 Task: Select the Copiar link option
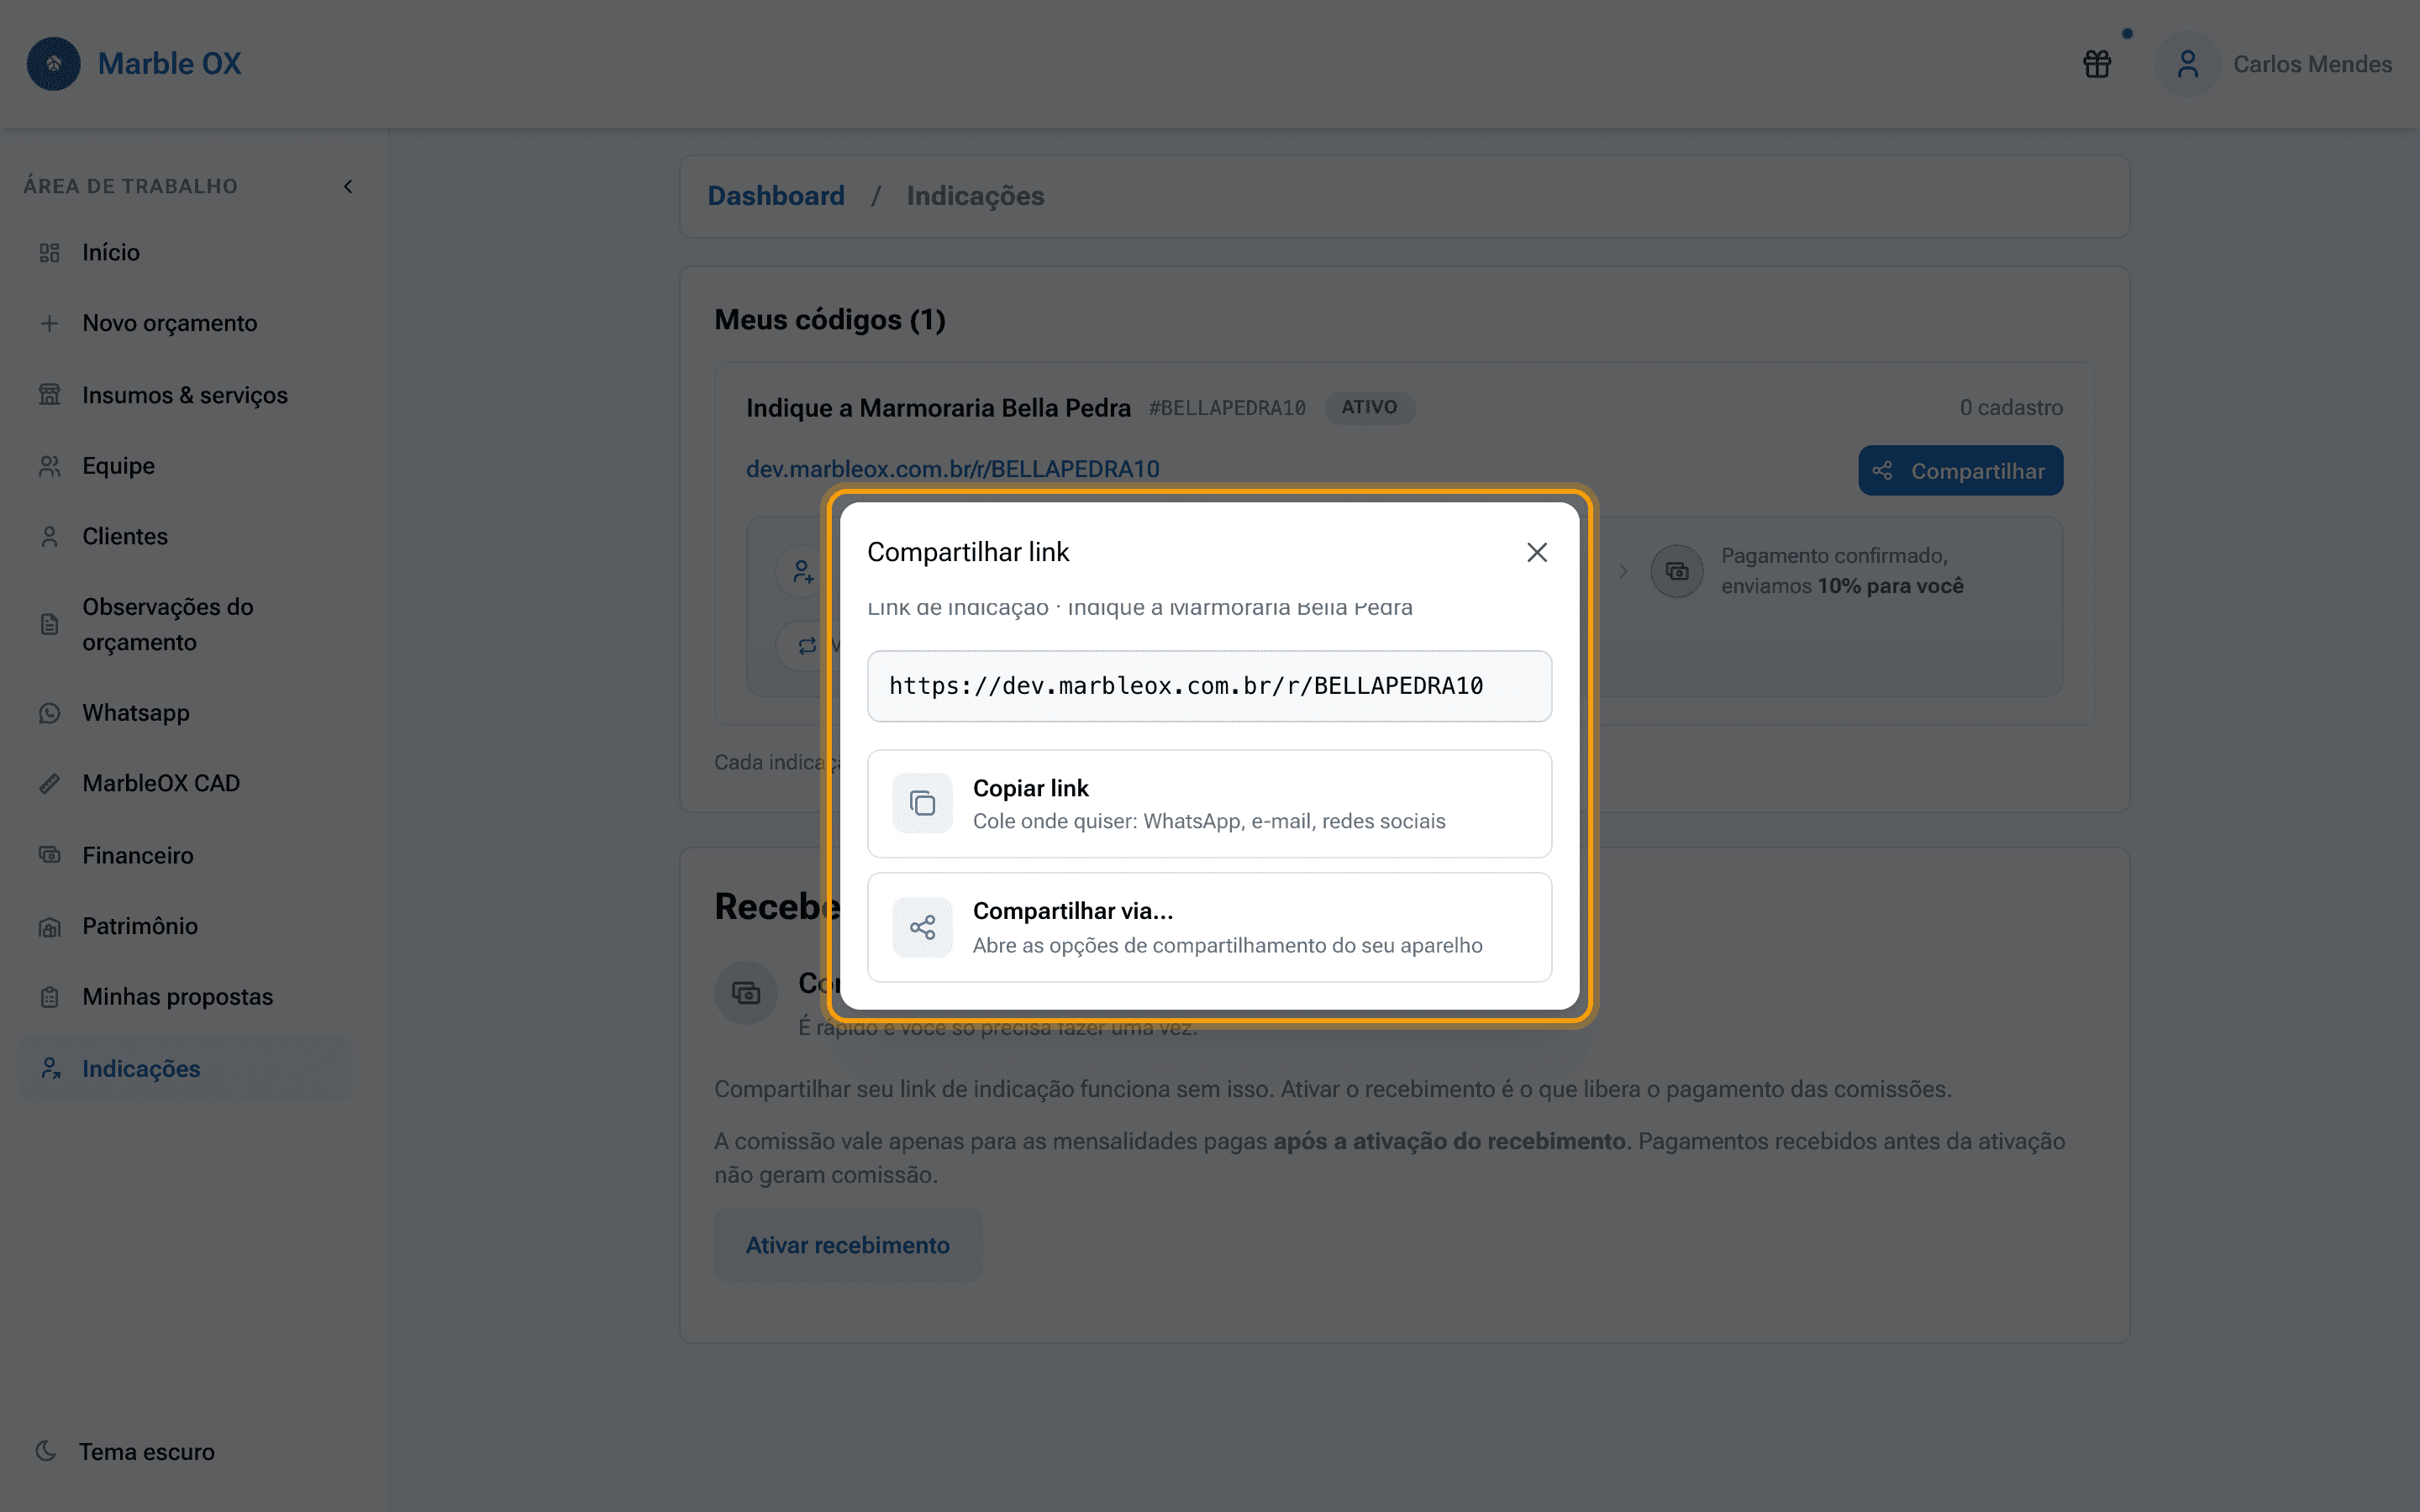(1209, 803)
